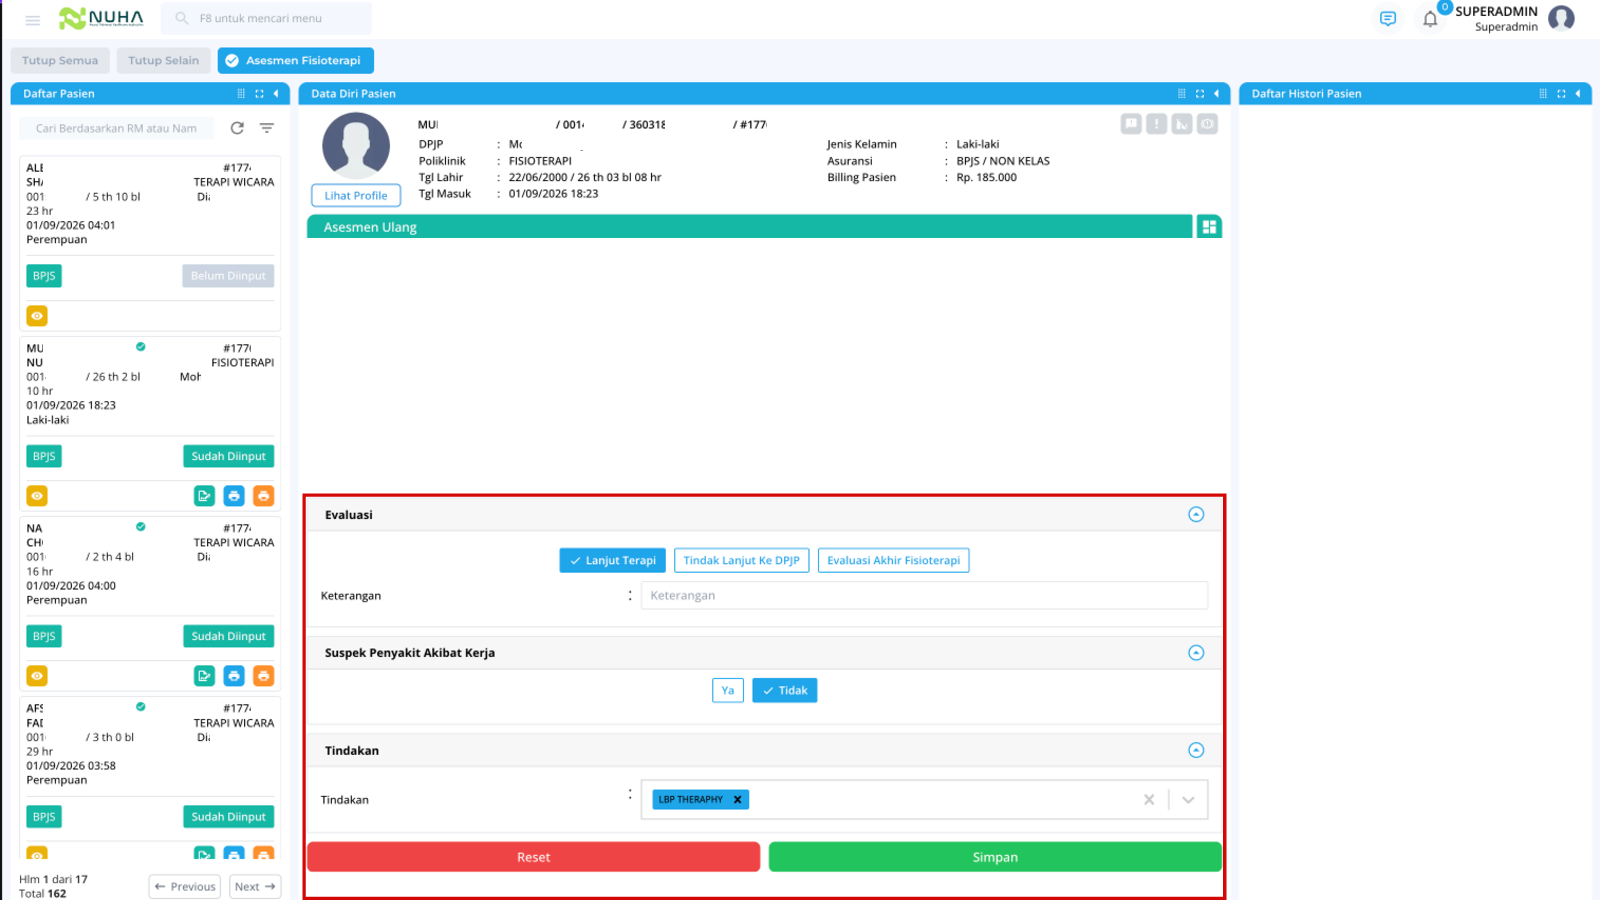Open the grid layout icon beside Asesmen Ulang

1209,227
